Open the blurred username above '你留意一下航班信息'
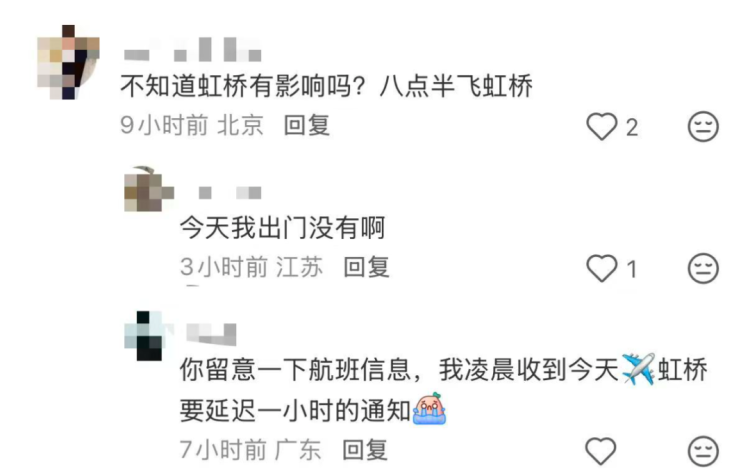Image resolution: width=750 pixels, height=469 pixels. coord(211,334)
